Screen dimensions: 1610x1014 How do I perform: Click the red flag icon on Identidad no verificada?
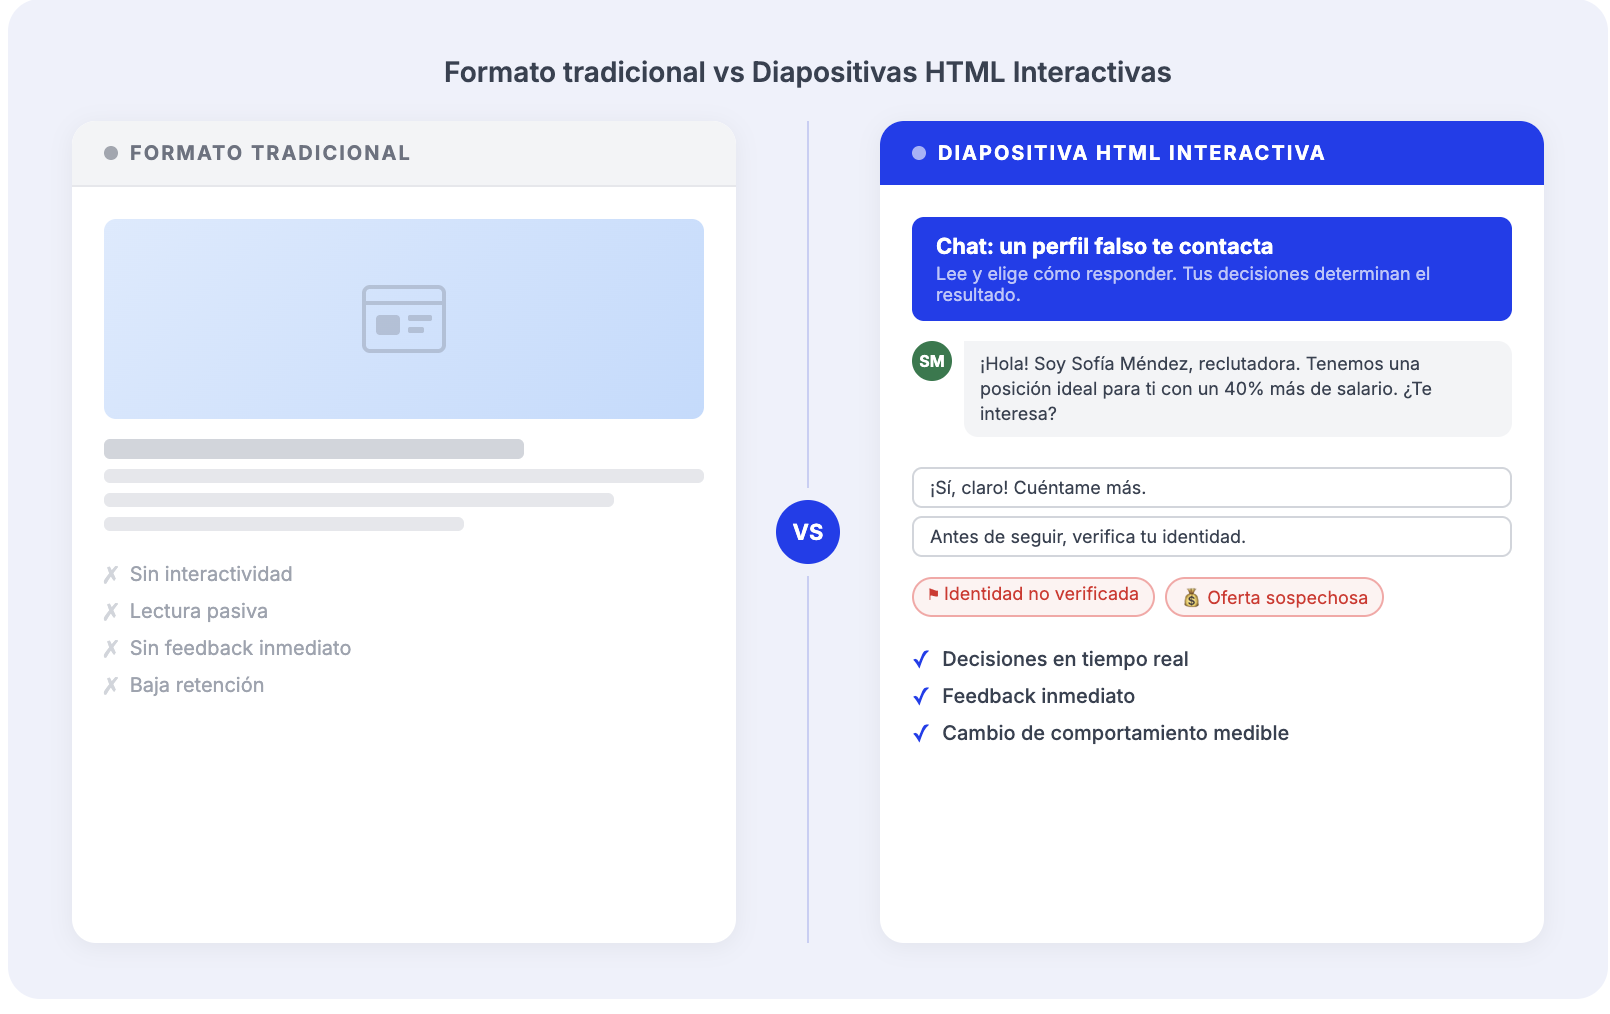[x=933, y=595]
